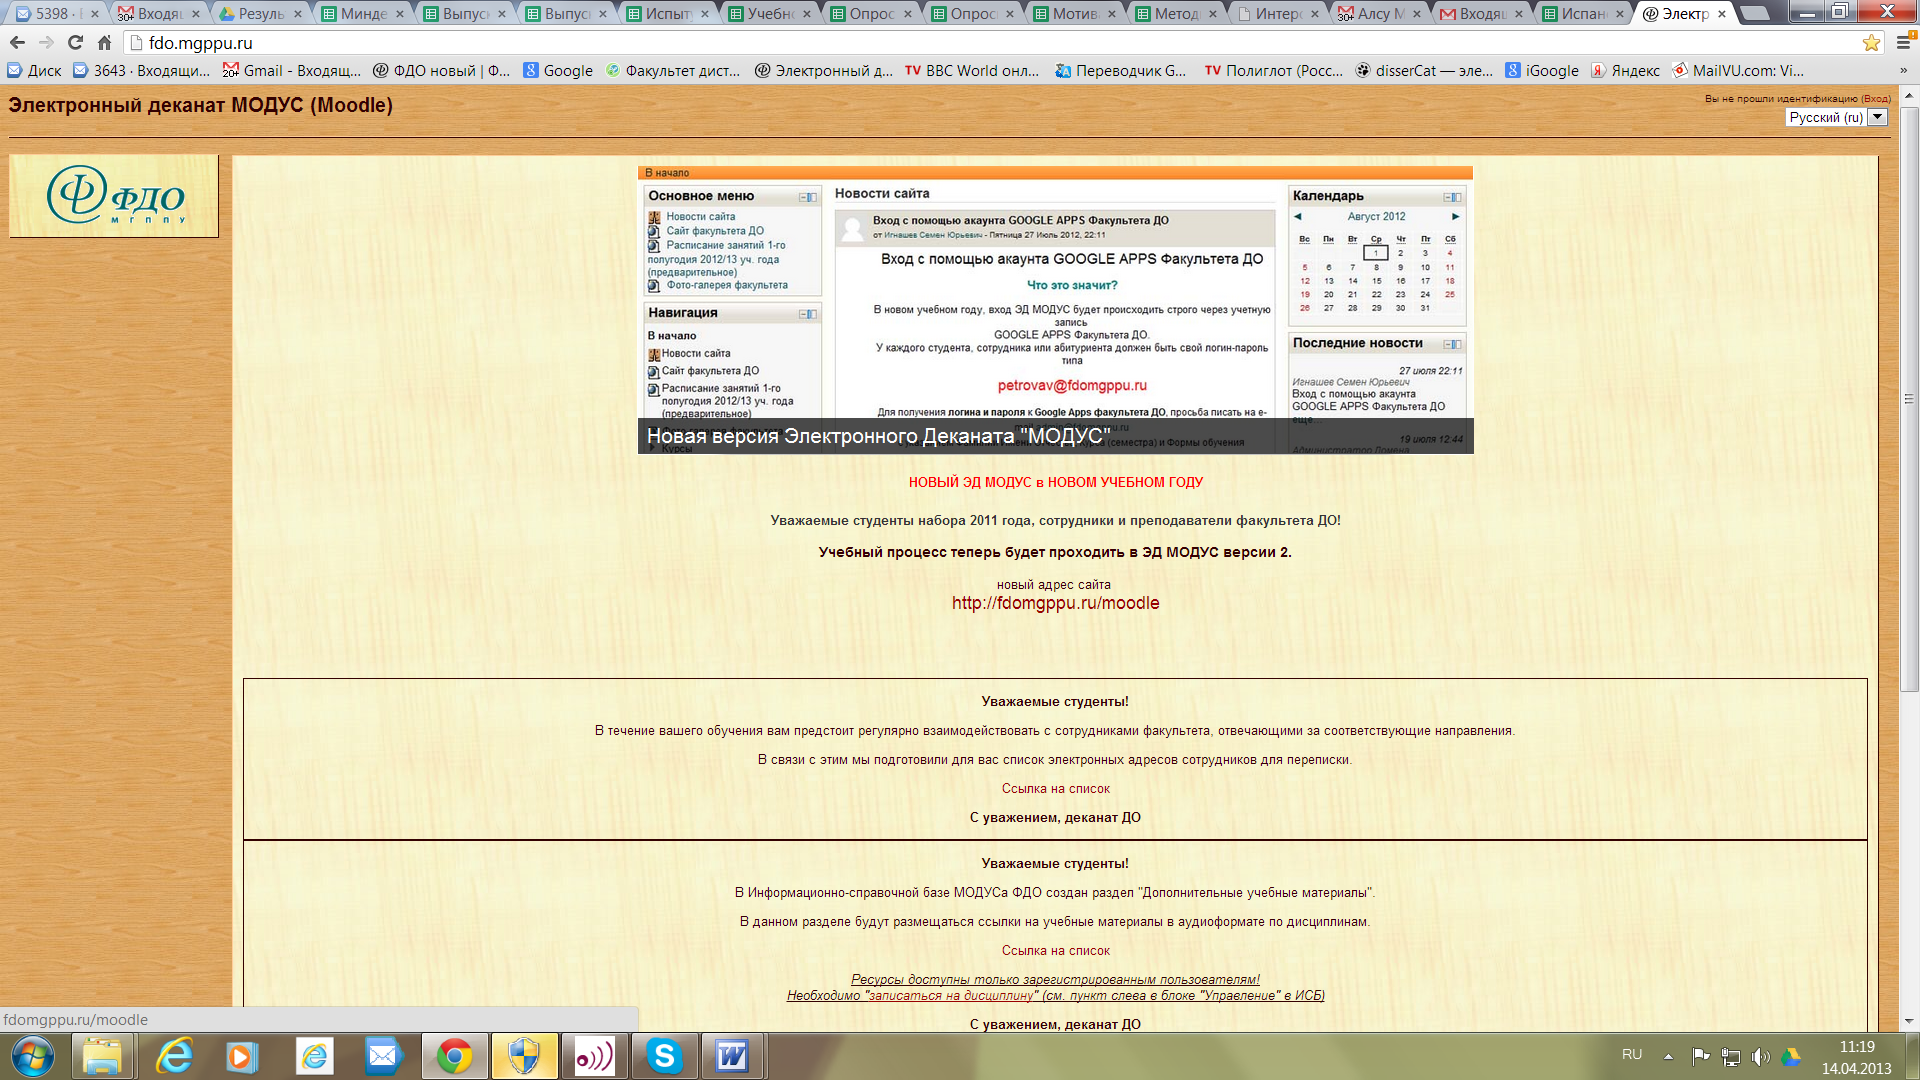Focus the address bar showing fdo.mgppu.ru
The image size is (1920, 1080).
tap(1000, 43)
